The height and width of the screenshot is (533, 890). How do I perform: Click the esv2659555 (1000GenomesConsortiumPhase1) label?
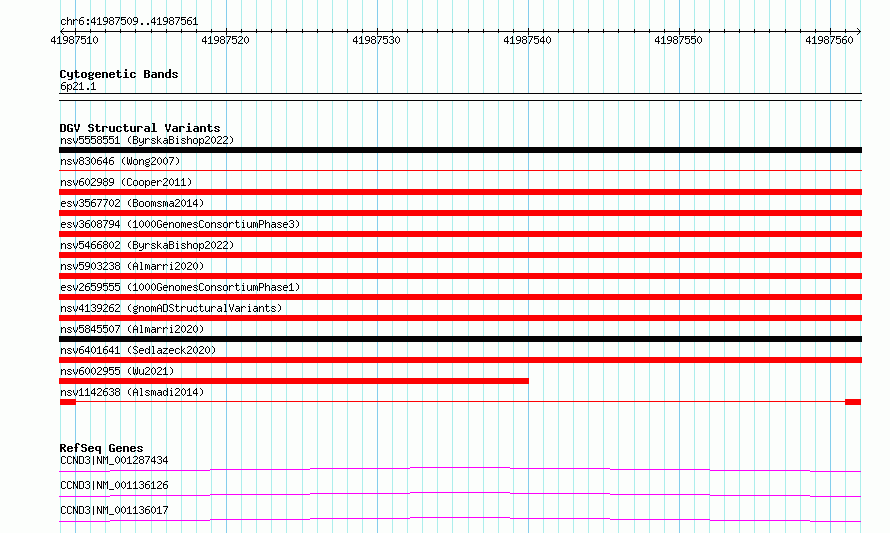click(180, 287)
